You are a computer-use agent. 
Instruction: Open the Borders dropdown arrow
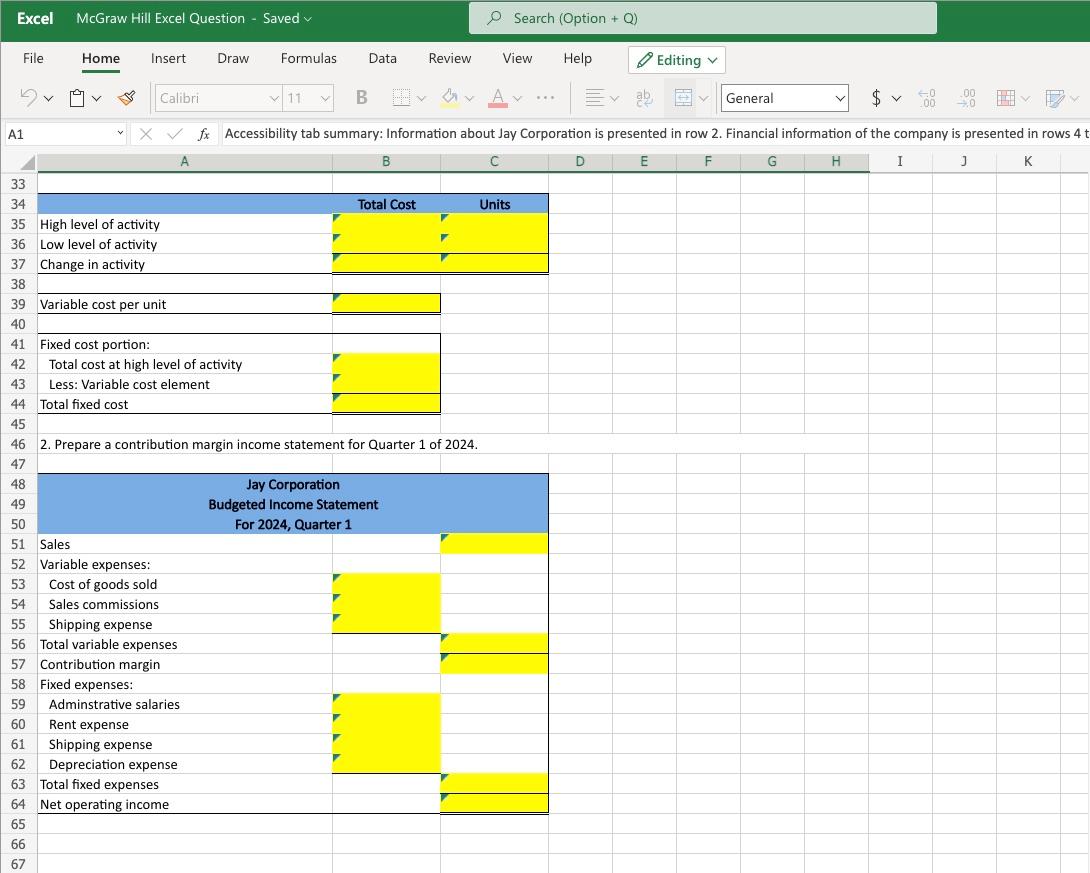(x=423, y=97)
